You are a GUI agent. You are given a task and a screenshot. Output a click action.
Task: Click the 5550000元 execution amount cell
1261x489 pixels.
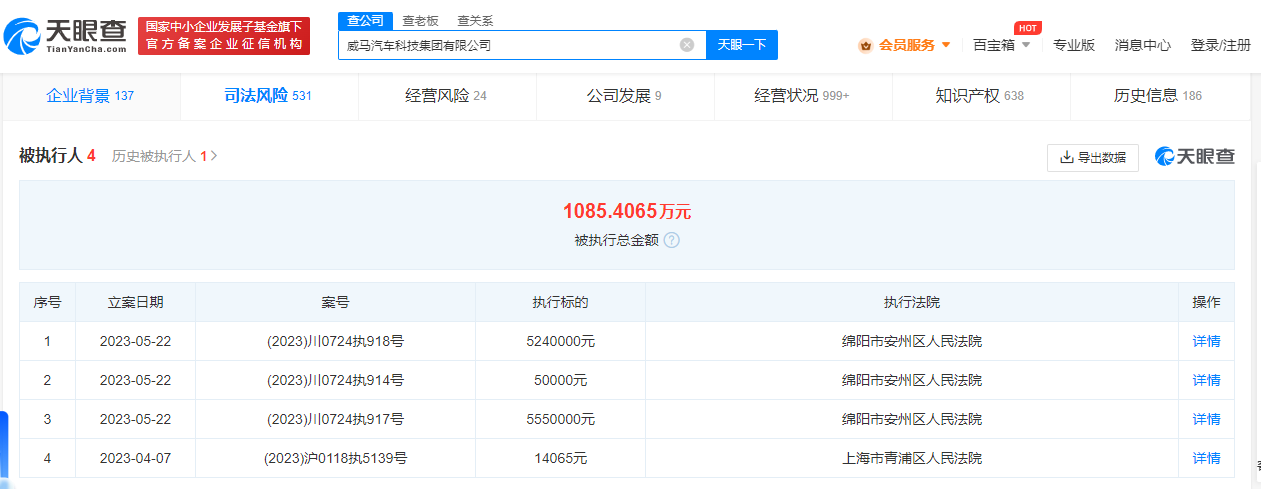click(x=560, y=419)
